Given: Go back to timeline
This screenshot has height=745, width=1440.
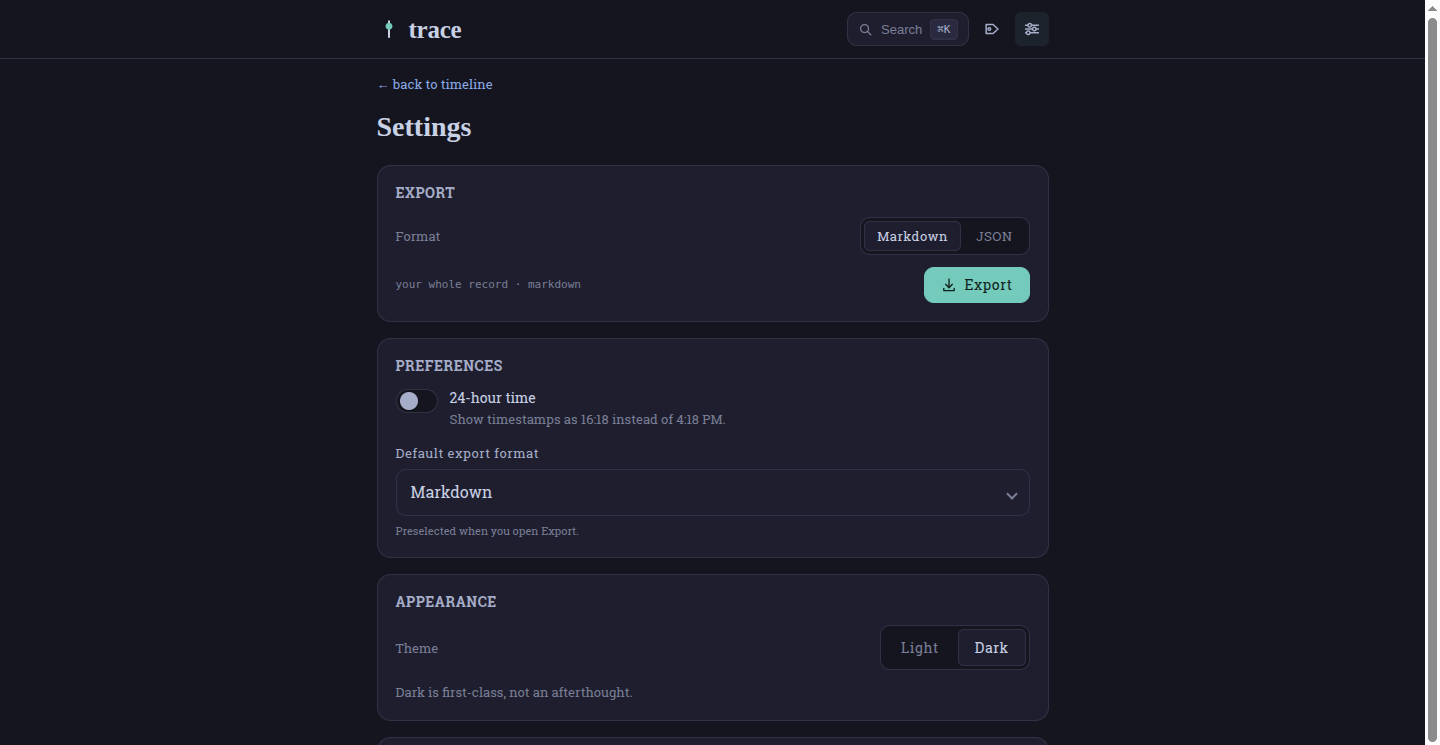Looking at the screenshot, I should [435, 85].
